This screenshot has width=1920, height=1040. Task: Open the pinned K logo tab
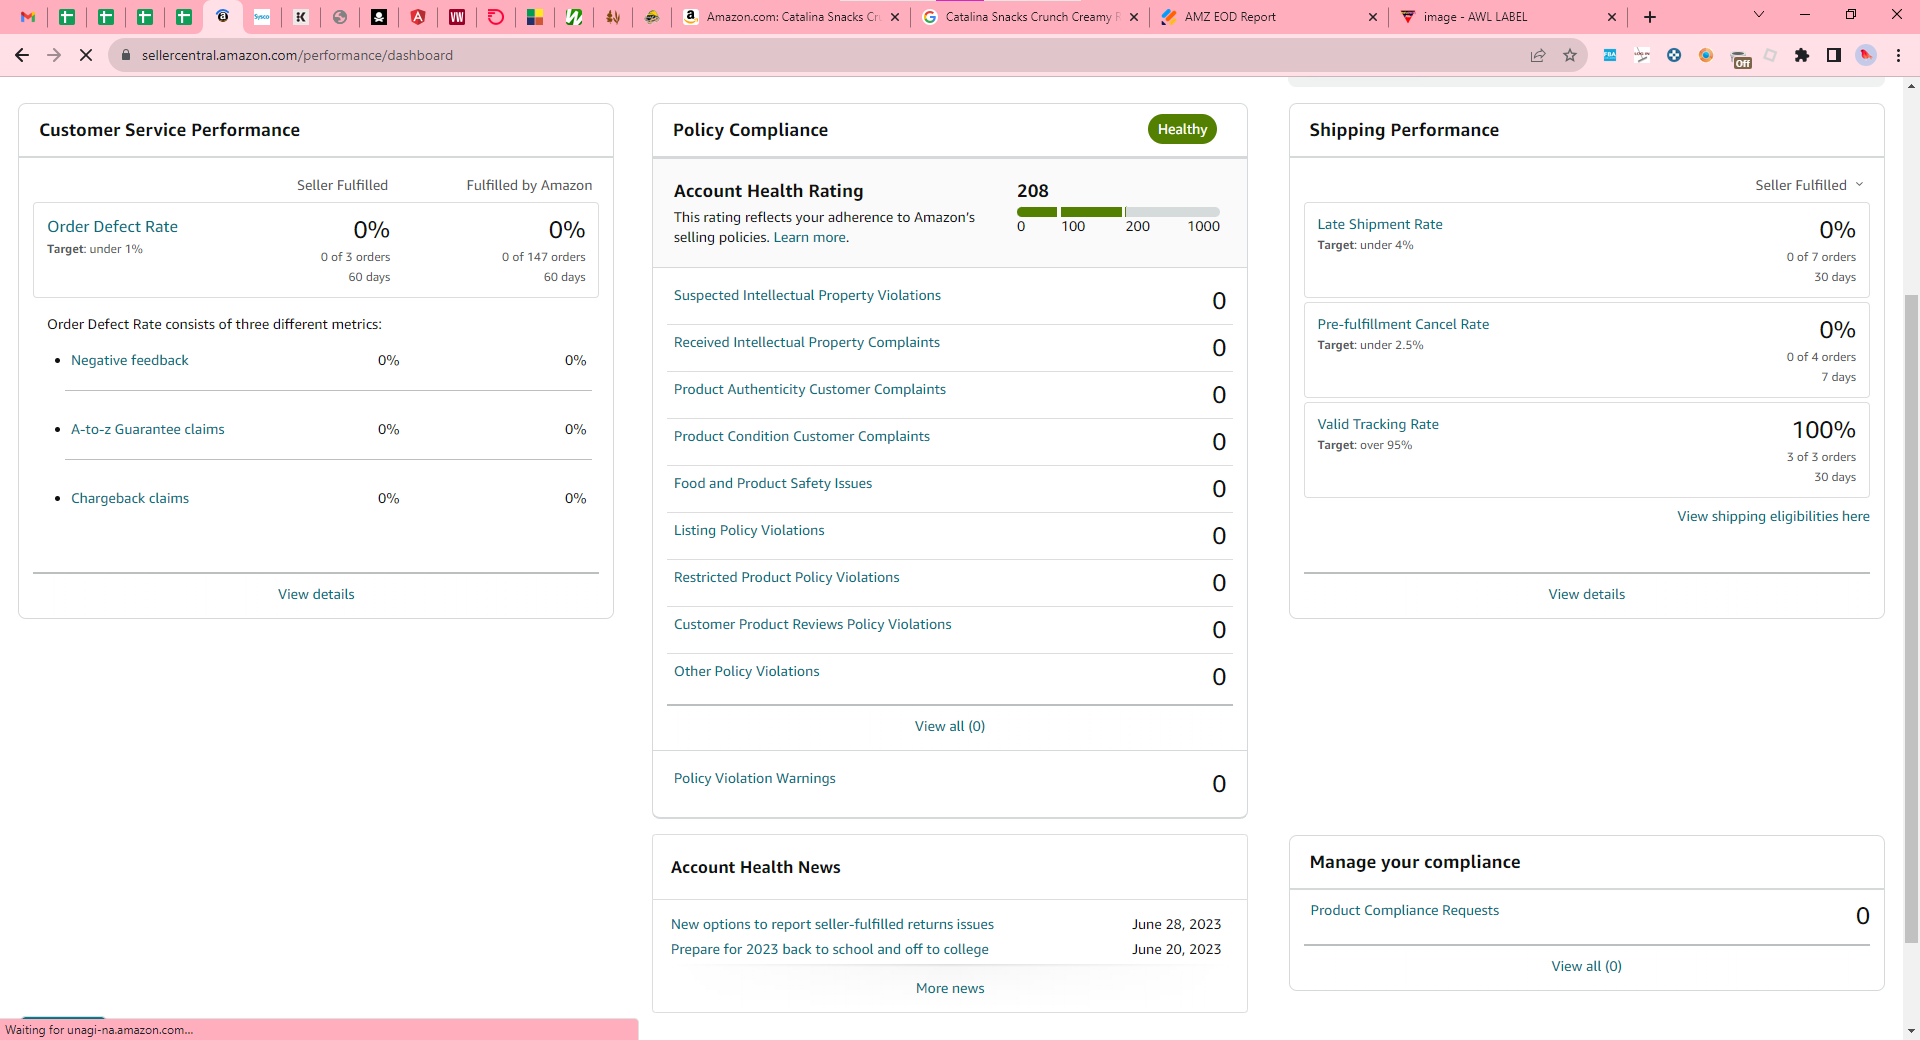pos(301,17)
